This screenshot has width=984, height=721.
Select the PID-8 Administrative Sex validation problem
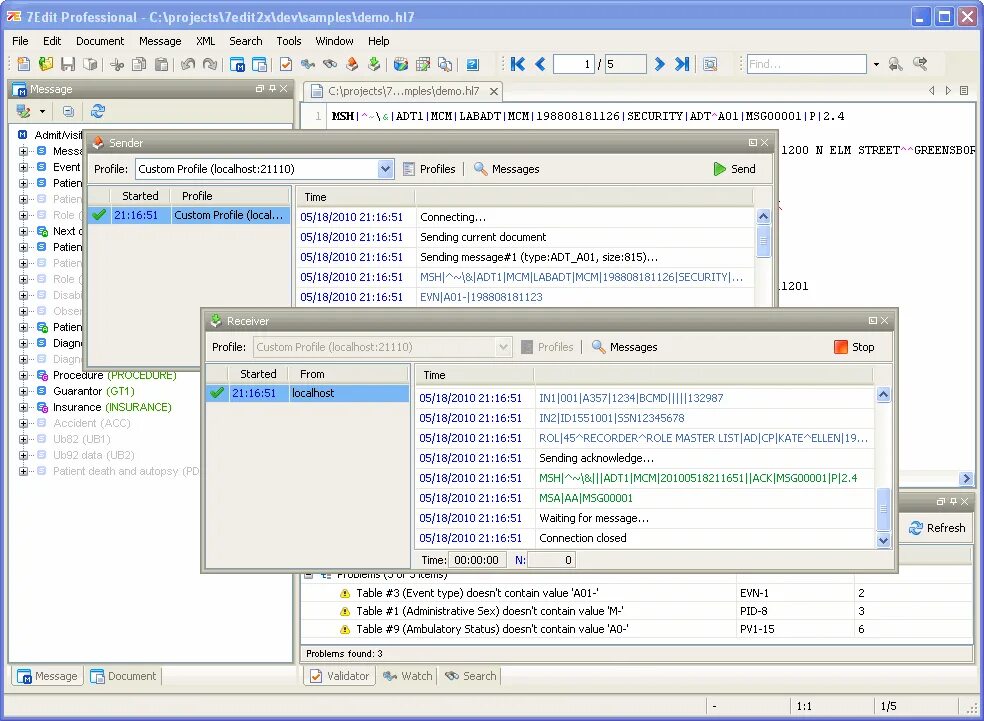click(636, 611)
